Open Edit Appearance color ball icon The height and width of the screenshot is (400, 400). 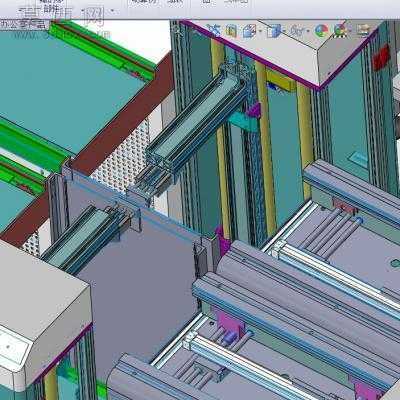click(x=322, y=31)
